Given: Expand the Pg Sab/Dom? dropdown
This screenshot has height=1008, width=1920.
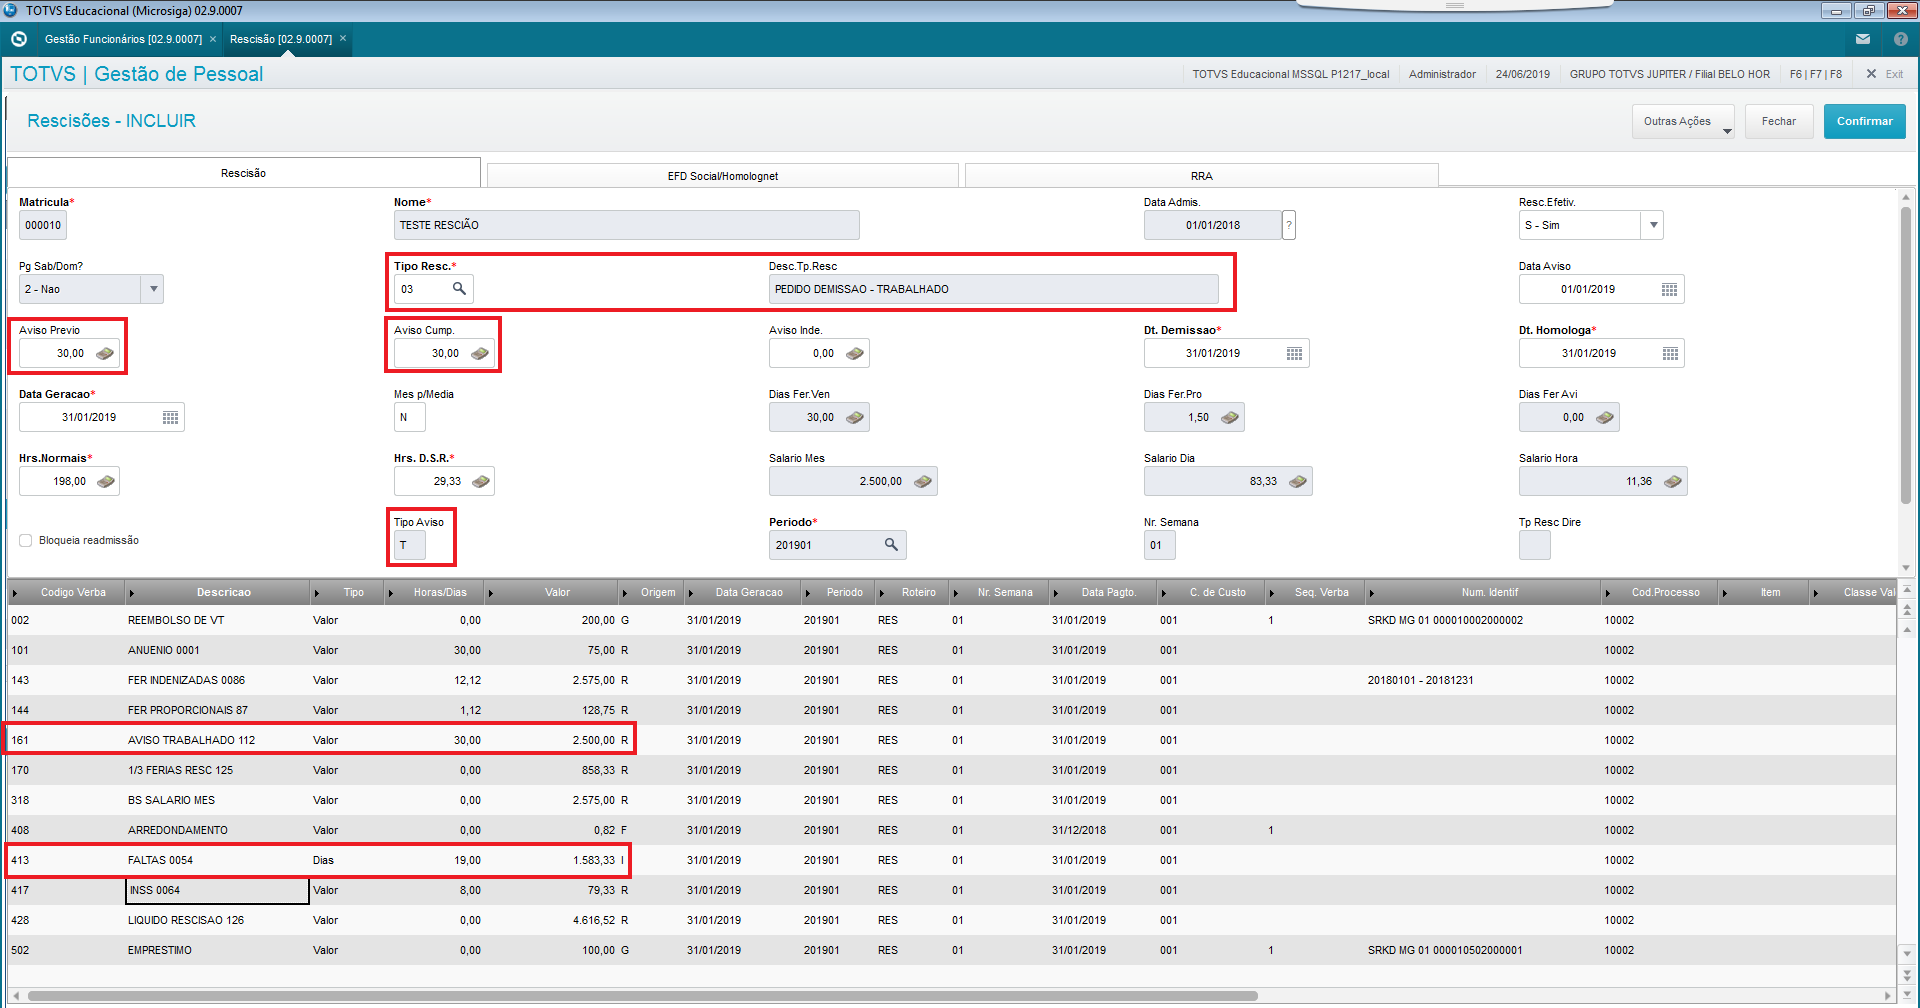Looking at the screenshot, I should click(153, 289).
